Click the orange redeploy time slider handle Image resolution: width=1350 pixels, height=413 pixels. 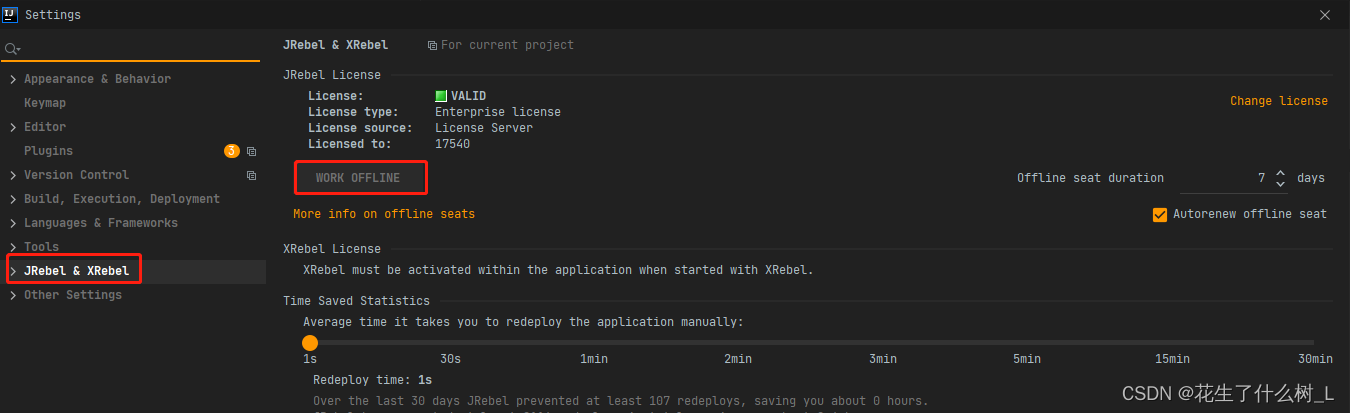310,343
